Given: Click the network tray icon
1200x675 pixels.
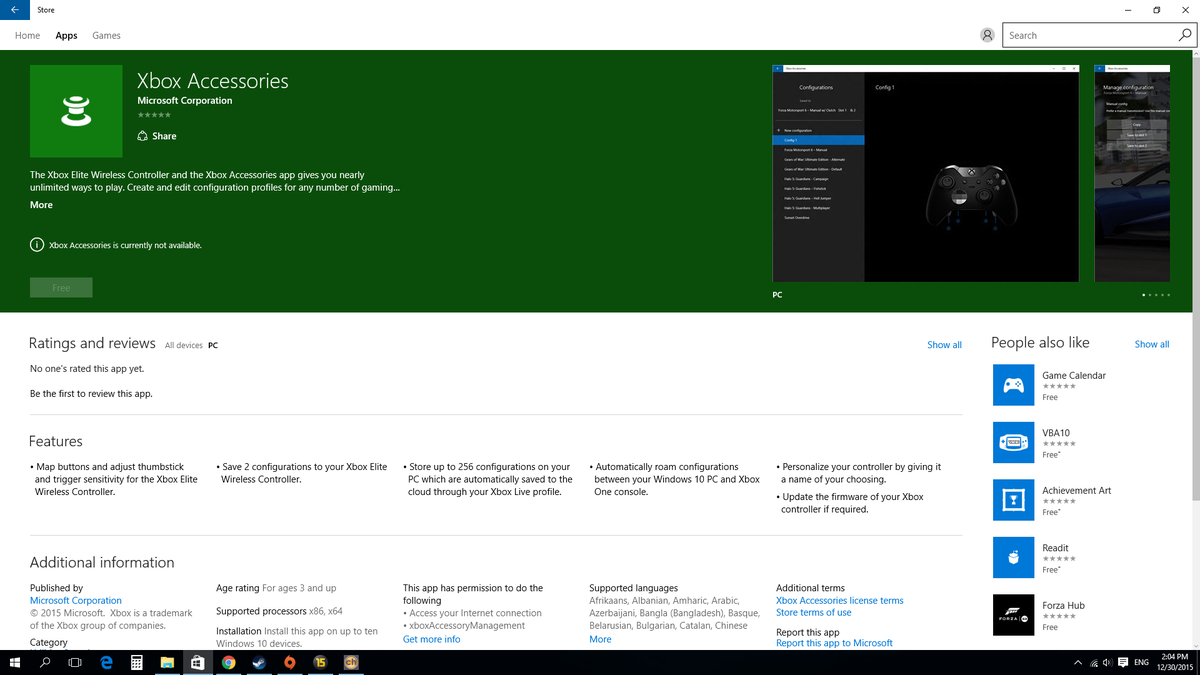Looking at the screenshot, I should 1093,662.
